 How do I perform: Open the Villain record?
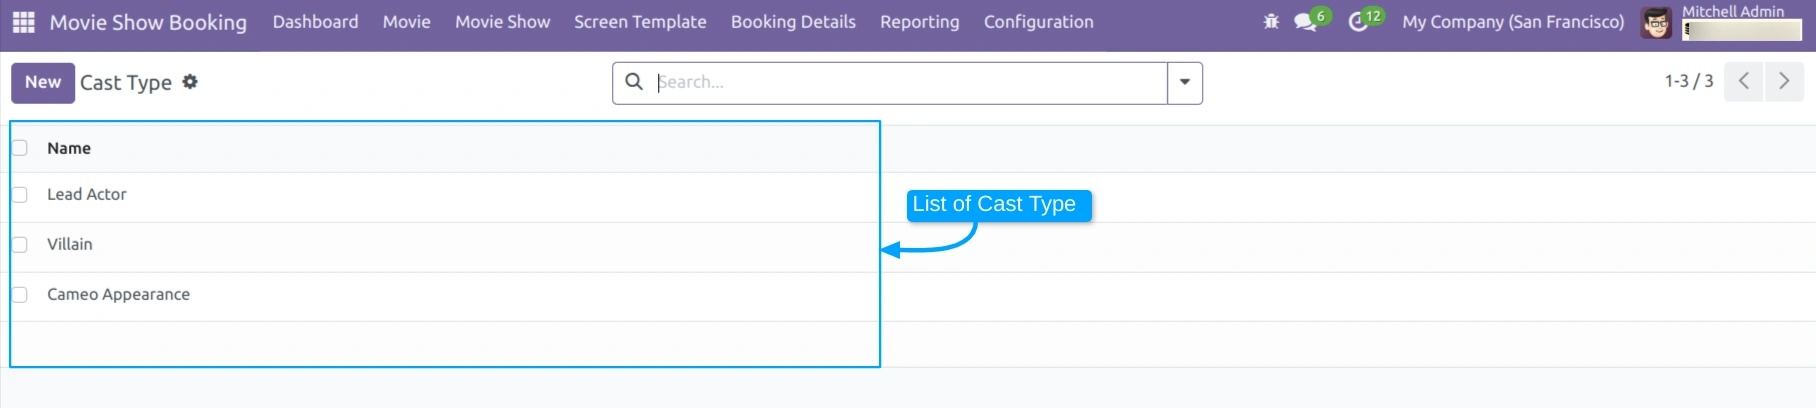[x=70, y=245]
